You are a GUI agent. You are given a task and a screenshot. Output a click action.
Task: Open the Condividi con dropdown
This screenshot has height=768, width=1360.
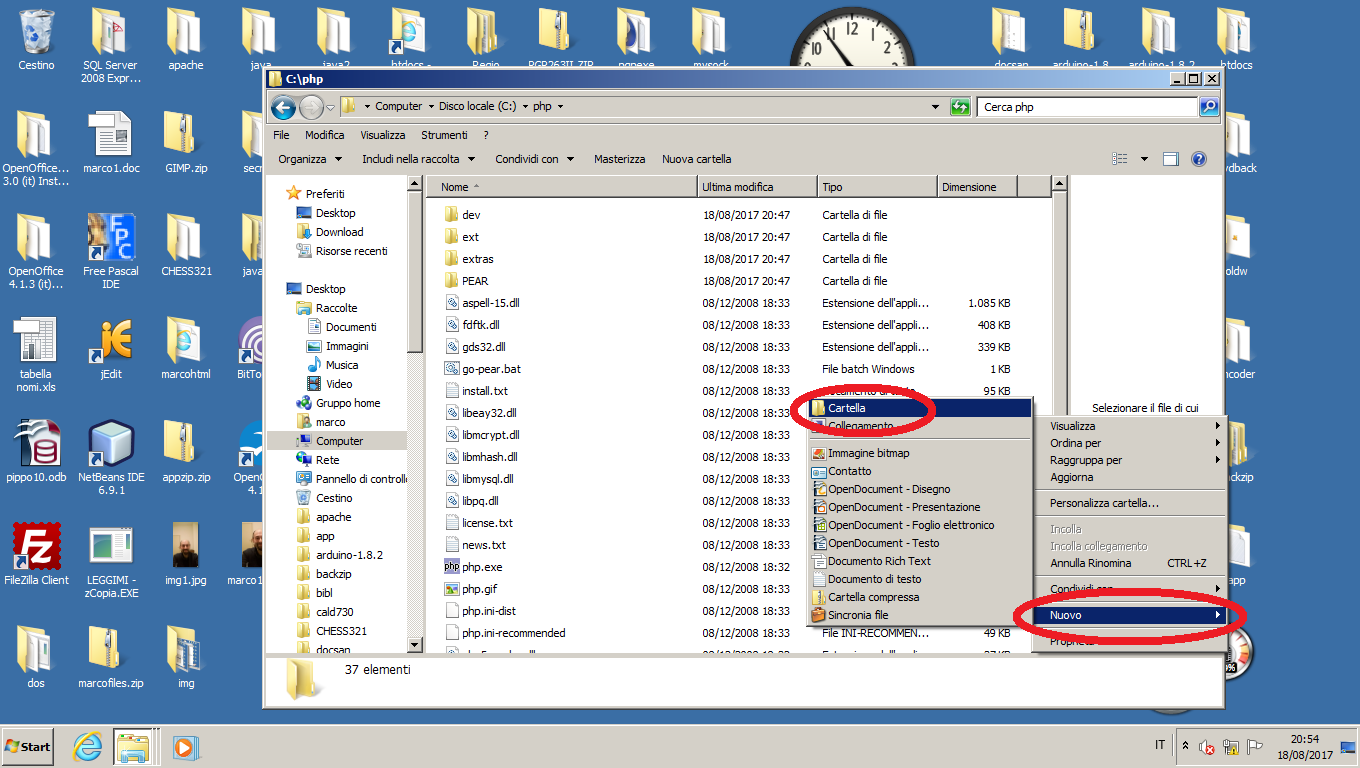[x=534, y=159]
